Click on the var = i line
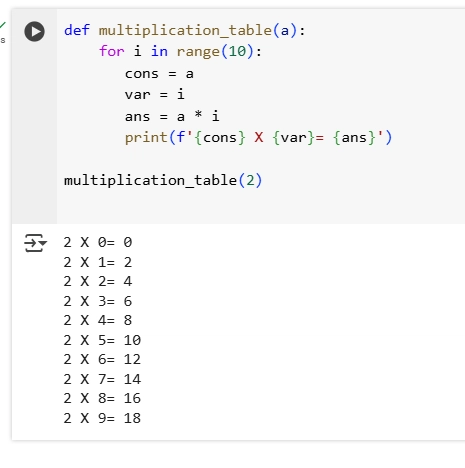Screen dimensions: 465x468 click(154, 95)
